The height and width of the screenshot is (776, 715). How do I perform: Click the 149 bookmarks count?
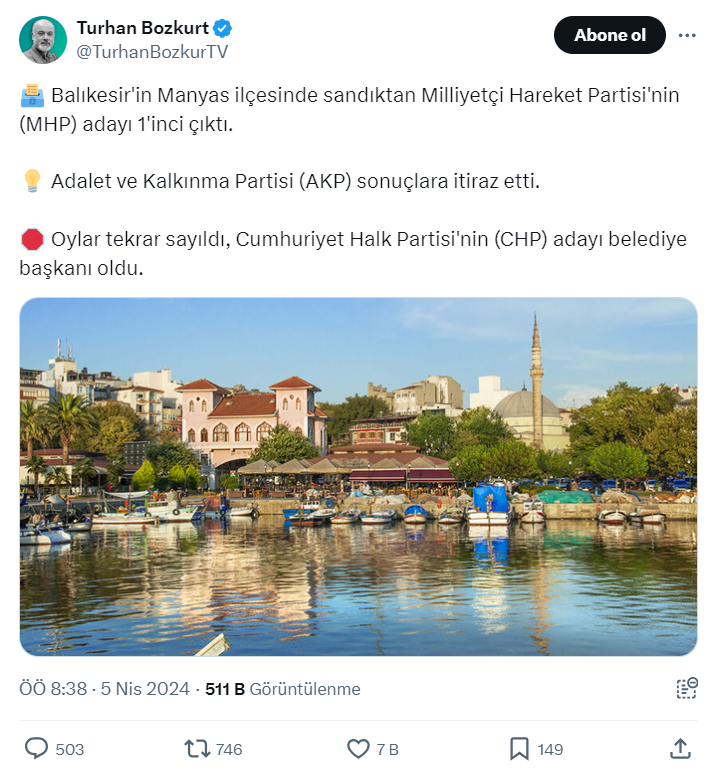click(x=550, y=749)
